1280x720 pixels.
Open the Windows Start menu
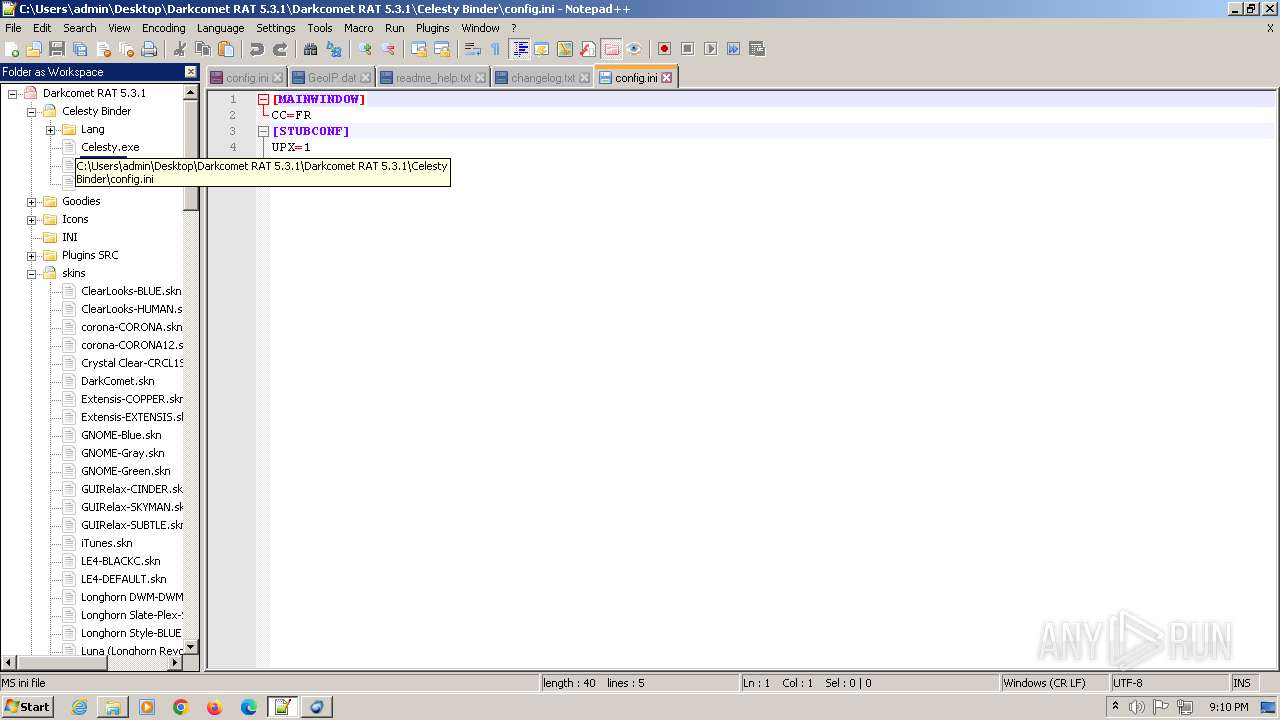click(x=27, y=706)
